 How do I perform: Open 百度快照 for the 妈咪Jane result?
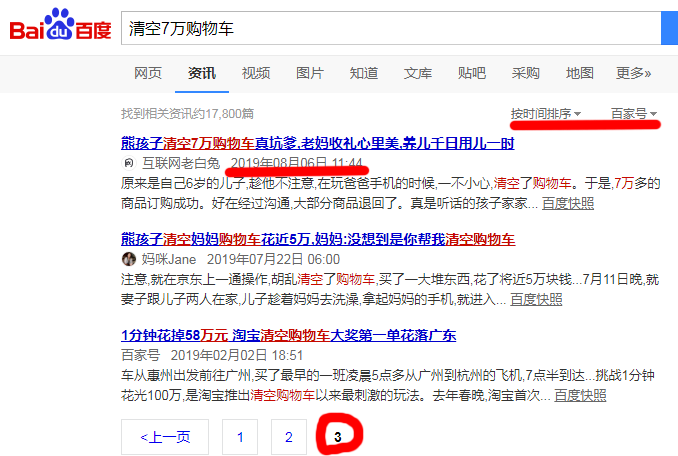(x=536, y=299)
